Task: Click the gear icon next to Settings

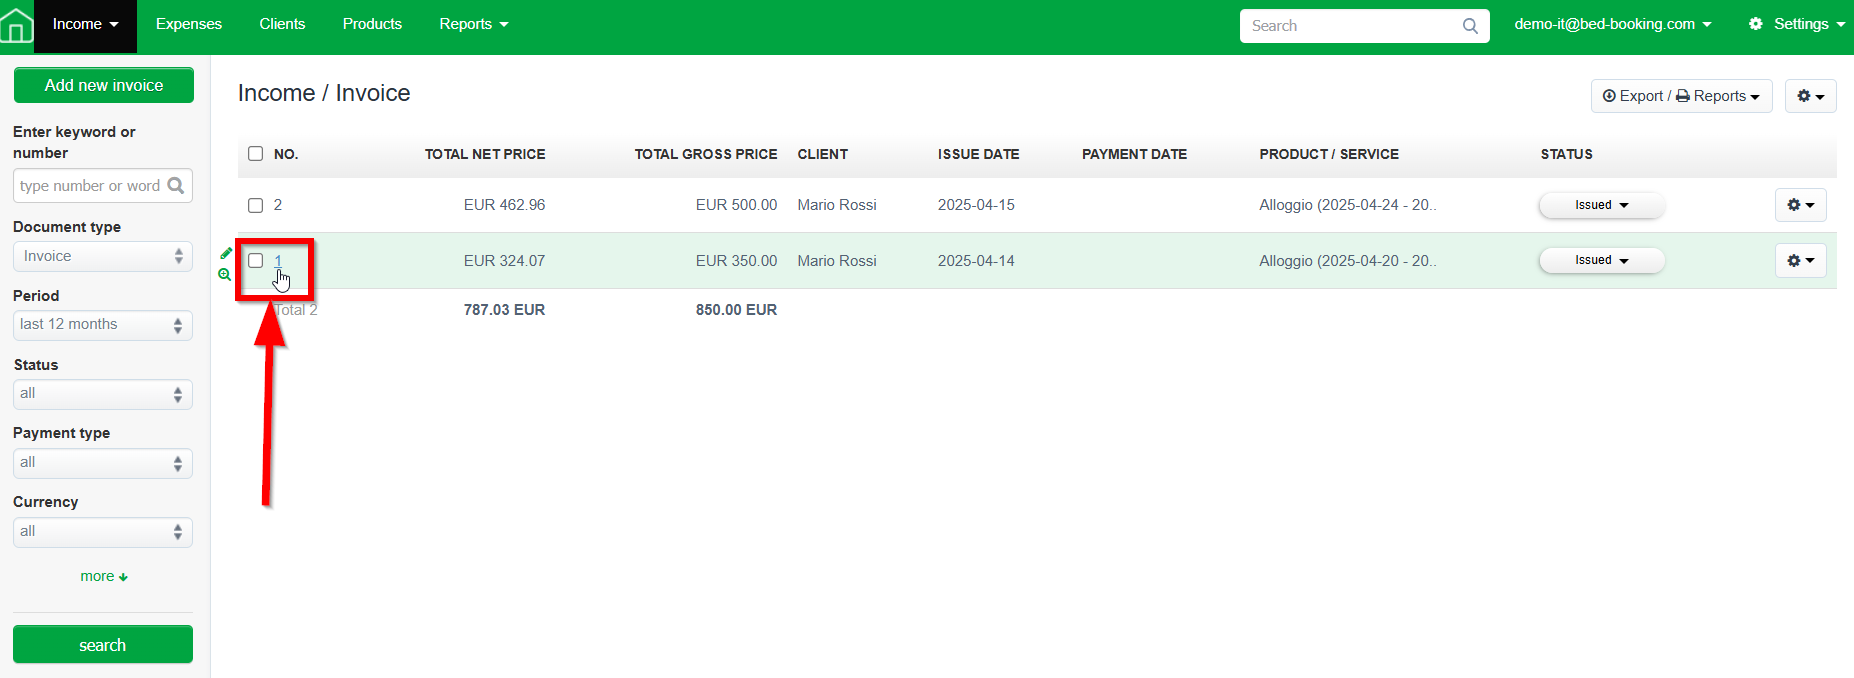Action: click(x=1756, y=24)
